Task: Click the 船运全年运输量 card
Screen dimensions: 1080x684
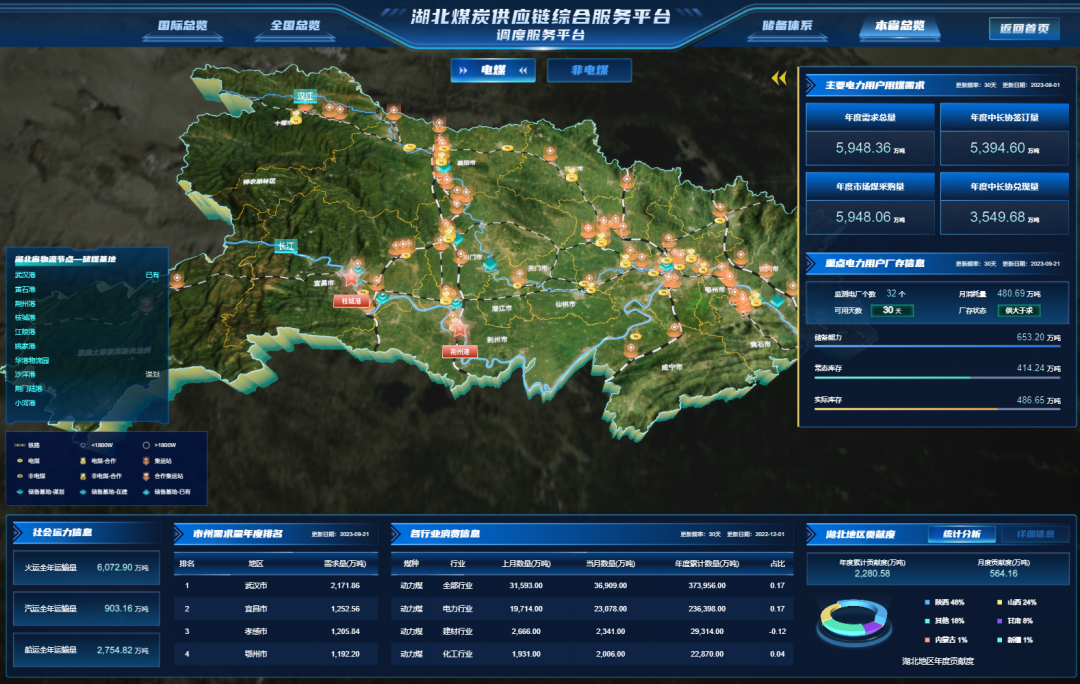Action: pos(86,650)
